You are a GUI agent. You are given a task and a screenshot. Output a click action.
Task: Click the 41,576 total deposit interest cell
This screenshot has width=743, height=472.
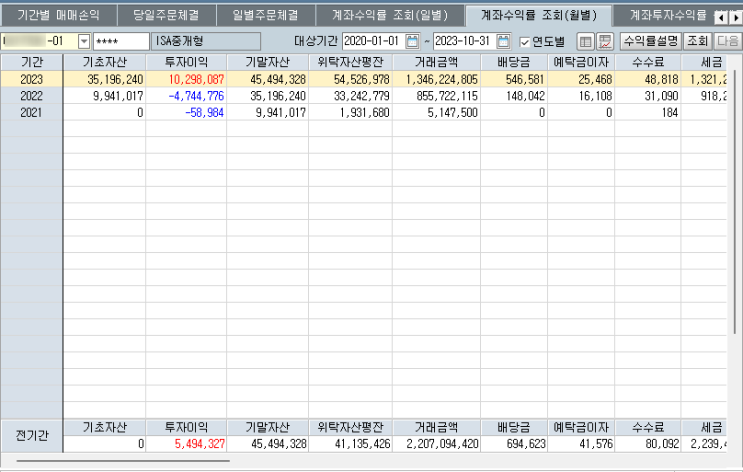(581, 444)
